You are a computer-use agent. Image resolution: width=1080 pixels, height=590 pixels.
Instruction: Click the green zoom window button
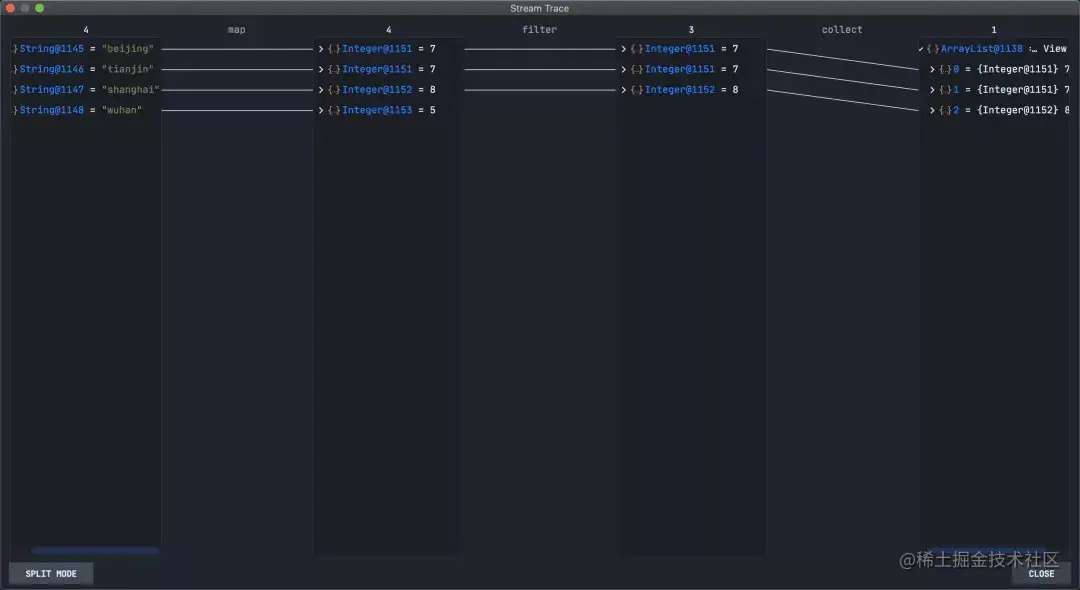point(39,8)
